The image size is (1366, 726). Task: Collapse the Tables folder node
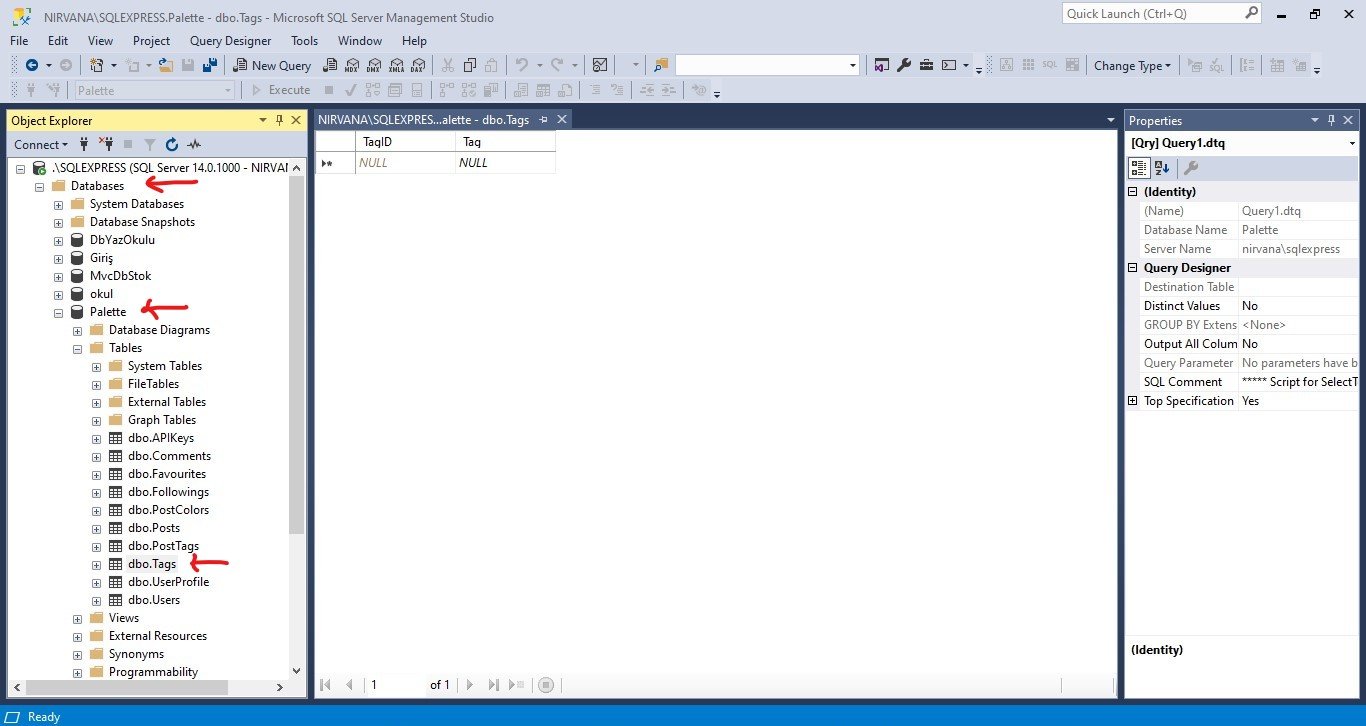(78, 348)
